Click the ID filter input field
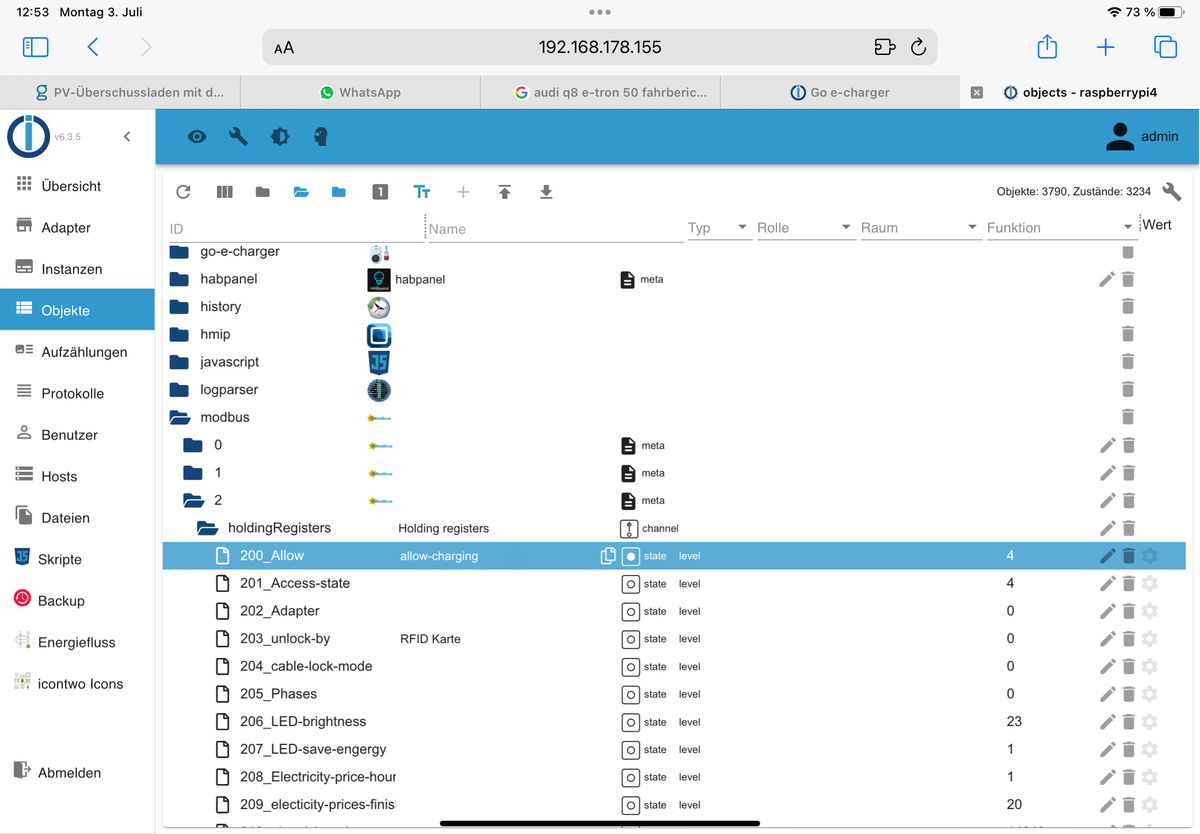The image size is (1200, 834). coord(295,229)
